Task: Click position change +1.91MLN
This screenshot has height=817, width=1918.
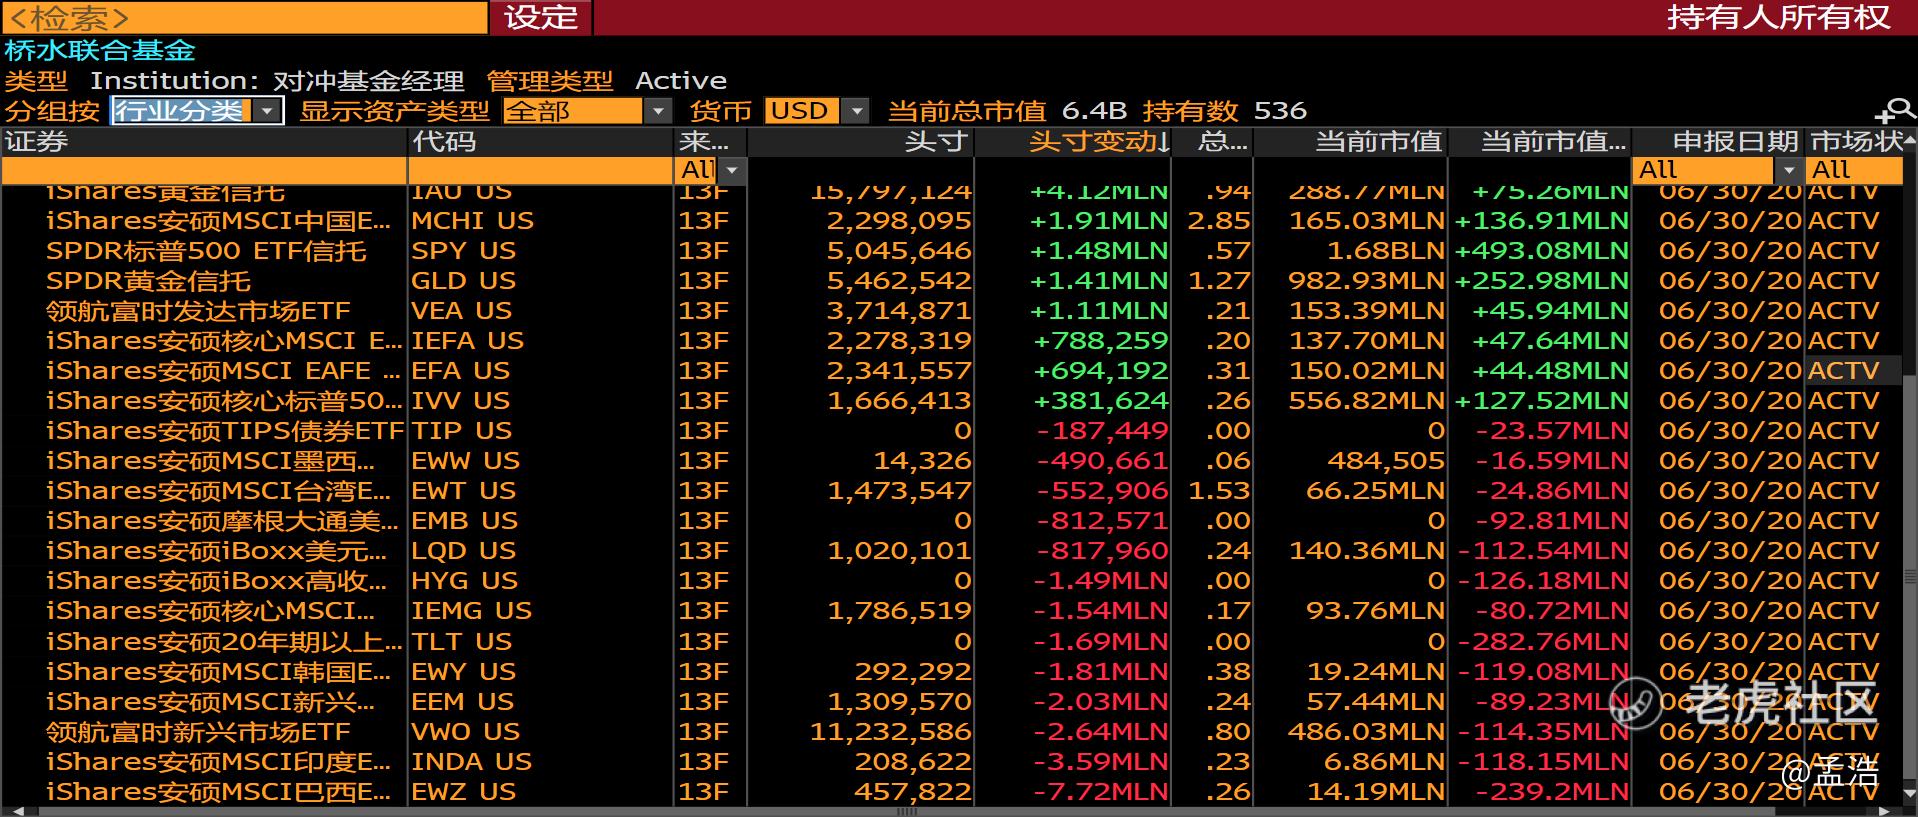Action: 1099,221
